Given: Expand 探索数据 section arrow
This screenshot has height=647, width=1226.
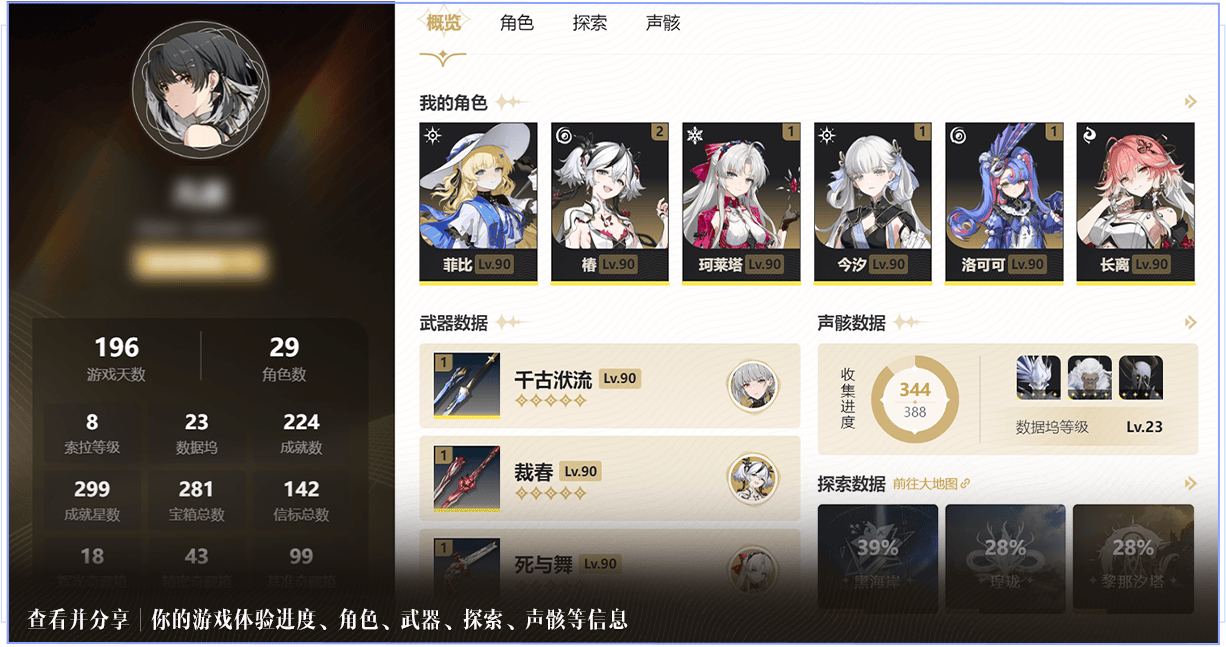Looking at the screenshot, I should (1190, 484).
